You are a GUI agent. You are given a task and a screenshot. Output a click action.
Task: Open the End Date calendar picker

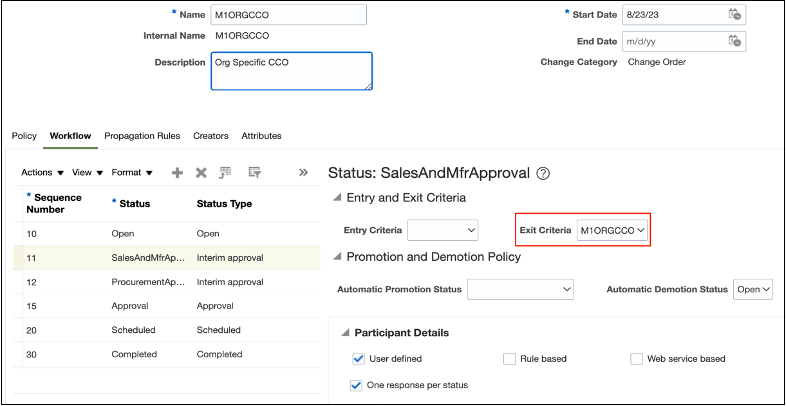coord(735,41)
